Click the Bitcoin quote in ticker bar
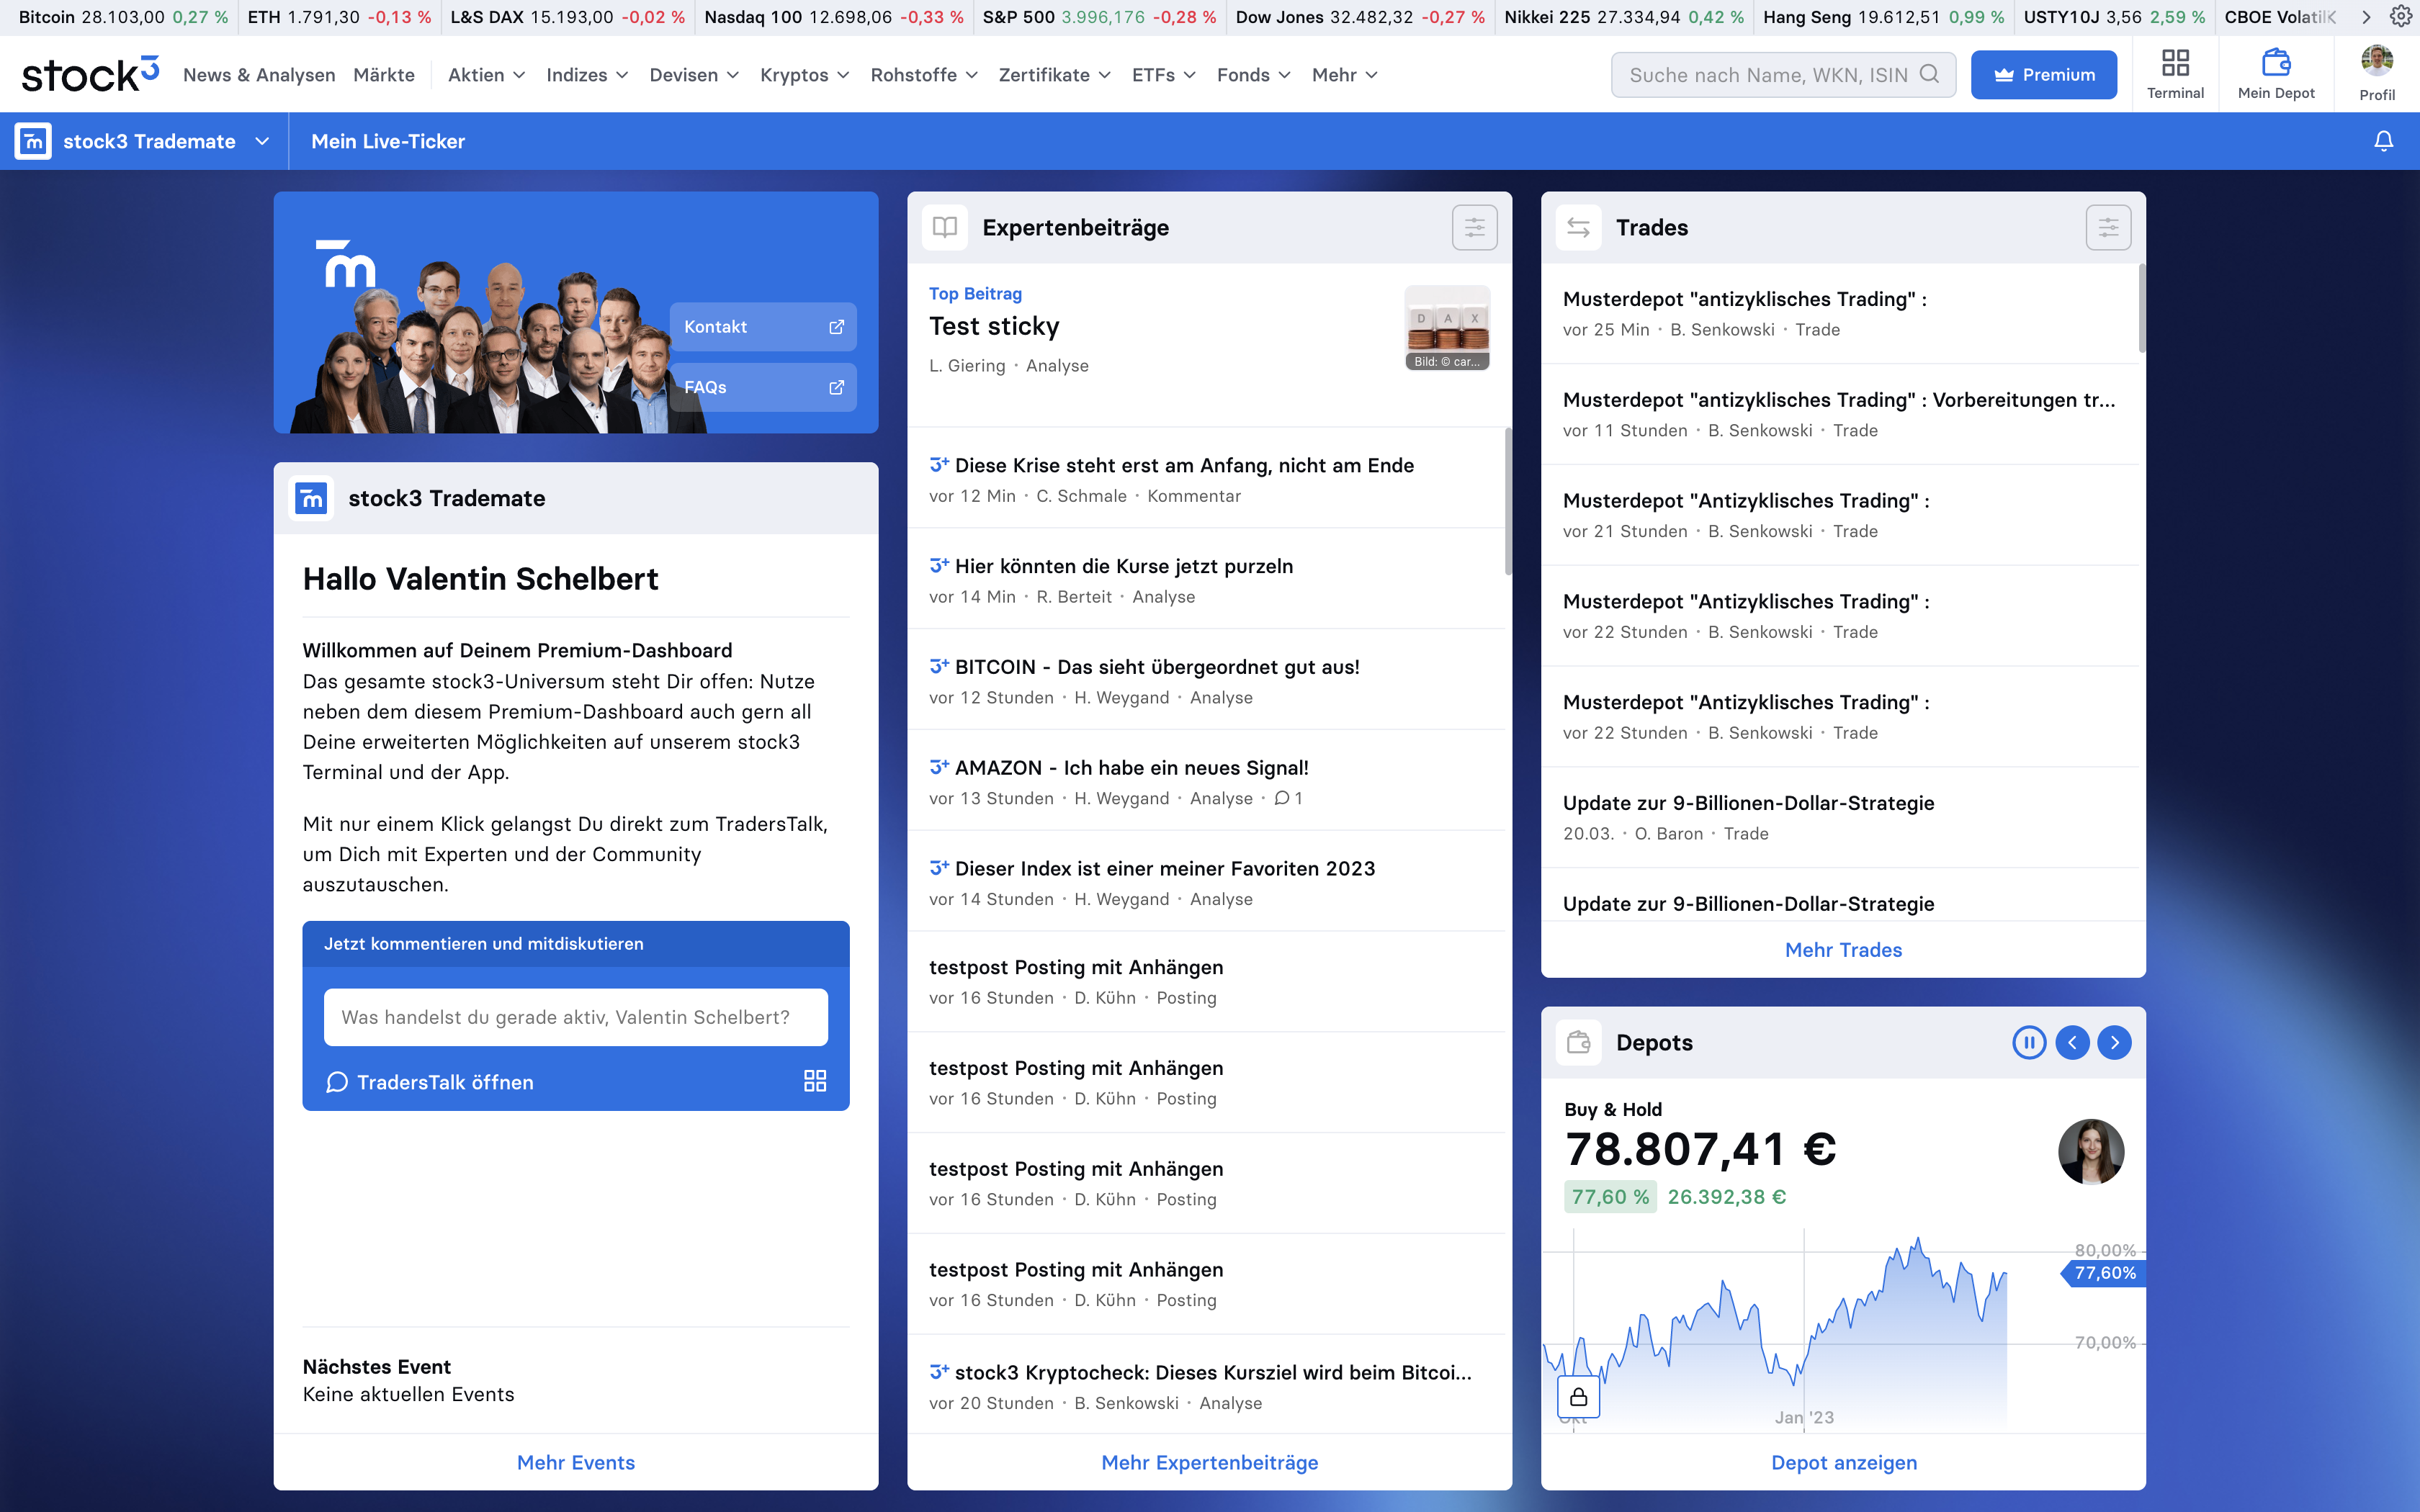The width and height of the screenshot is (2420, 1512). tap(123, 17)
